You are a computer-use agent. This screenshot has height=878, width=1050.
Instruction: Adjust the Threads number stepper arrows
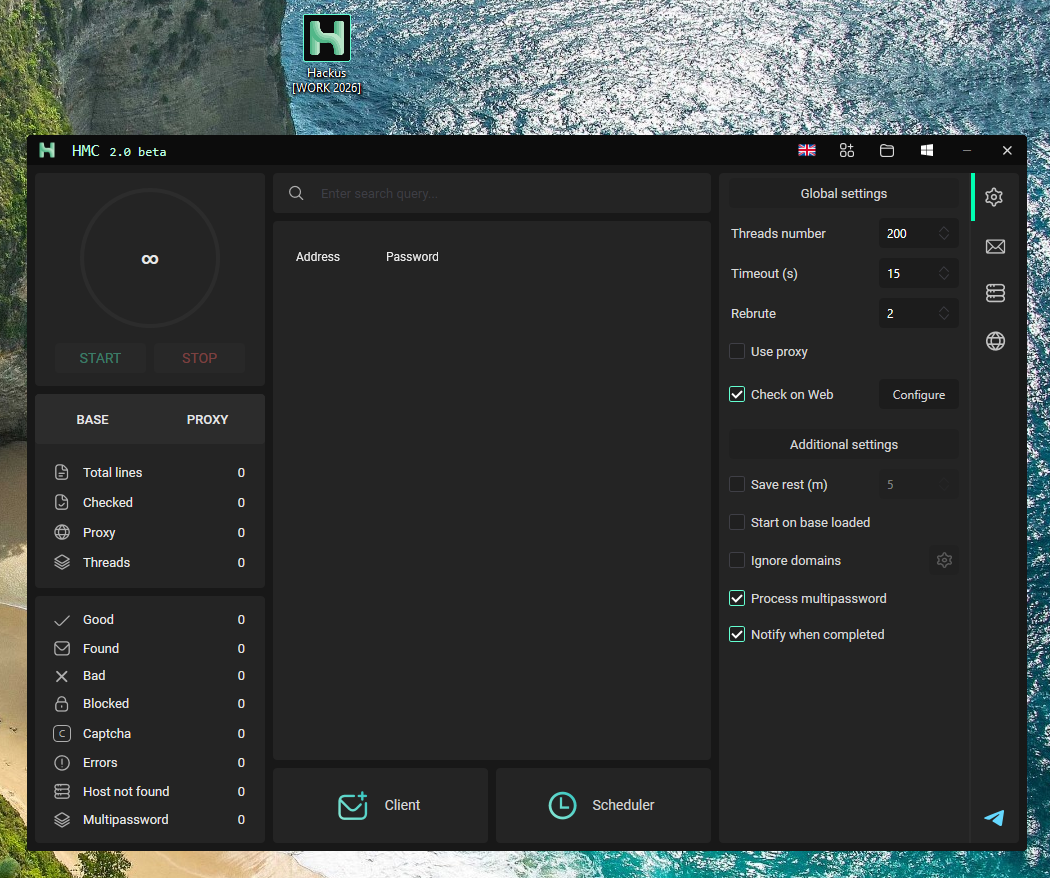point(944,233)
